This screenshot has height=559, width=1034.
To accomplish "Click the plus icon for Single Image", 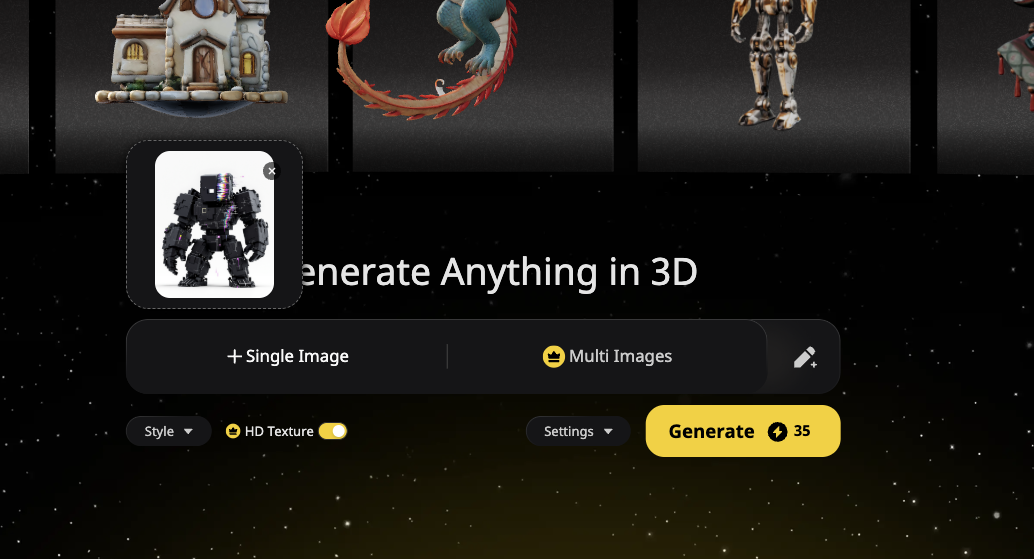I will [234, 357].
